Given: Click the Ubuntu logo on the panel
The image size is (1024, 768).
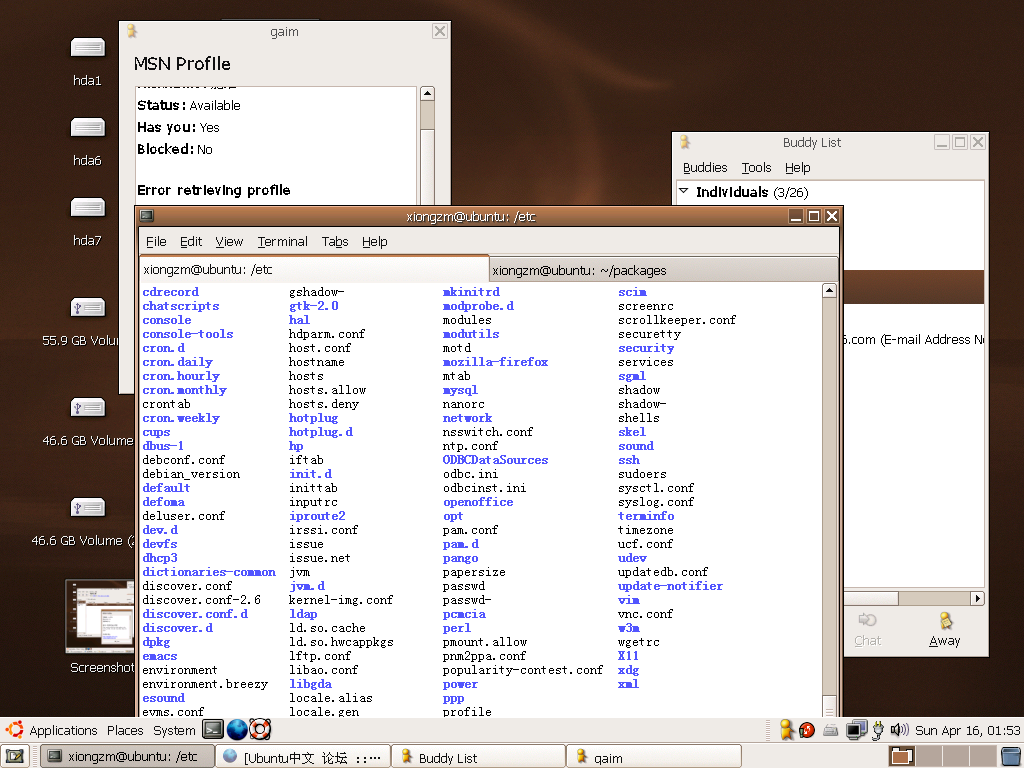Looking at the screenshot, I should pyautogui.click(x=14, y=729).
